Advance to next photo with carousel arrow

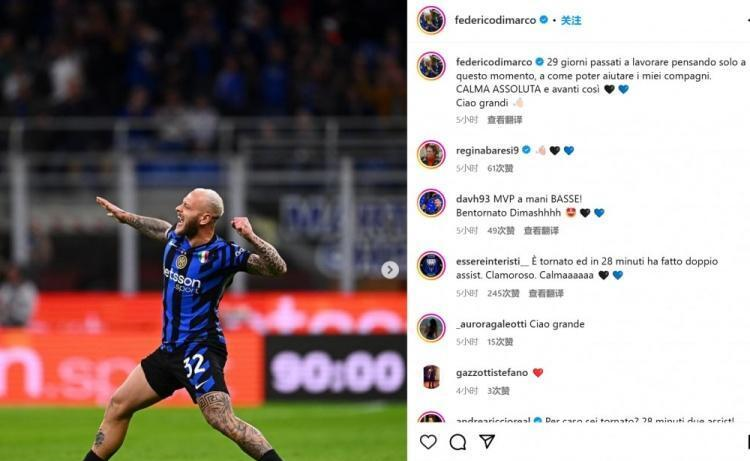point(390,270)
